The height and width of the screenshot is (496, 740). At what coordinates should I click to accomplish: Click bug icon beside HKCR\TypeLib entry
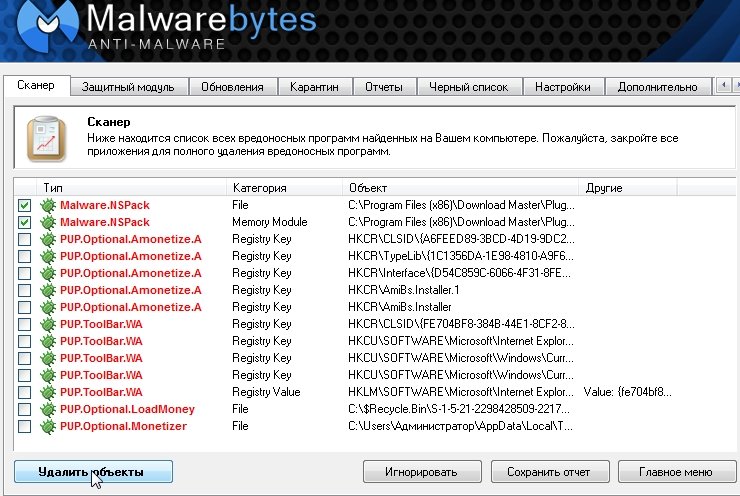[x=48, y=256]
